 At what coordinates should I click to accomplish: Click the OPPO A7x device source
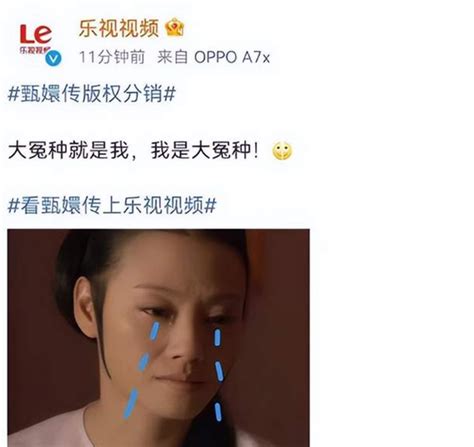click(x=232, y=57)
